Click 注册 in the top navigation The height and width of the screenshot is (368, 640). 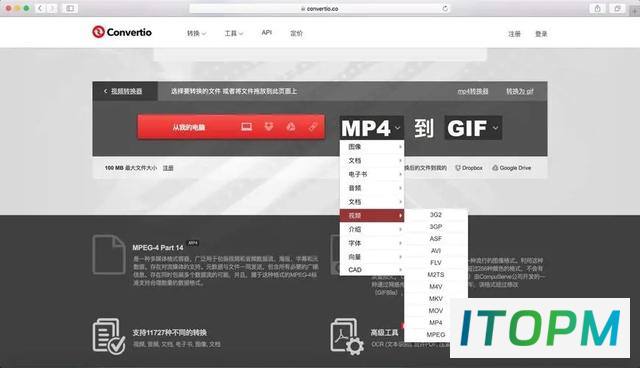click(x=514, y=34)
